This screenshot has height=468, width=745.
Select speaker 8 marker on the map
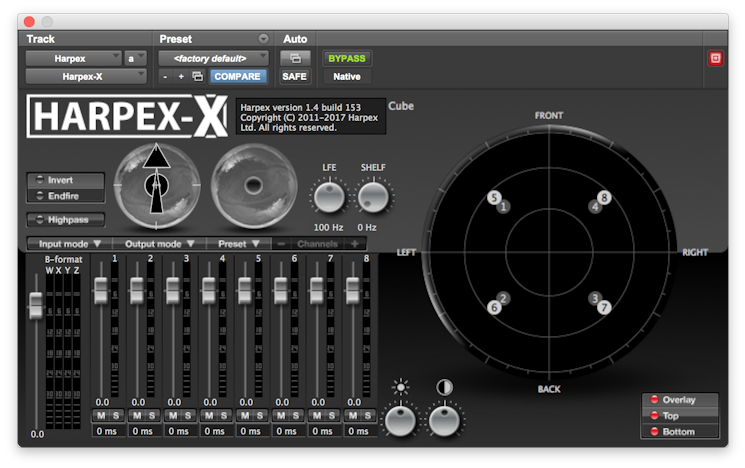[604, 197]
